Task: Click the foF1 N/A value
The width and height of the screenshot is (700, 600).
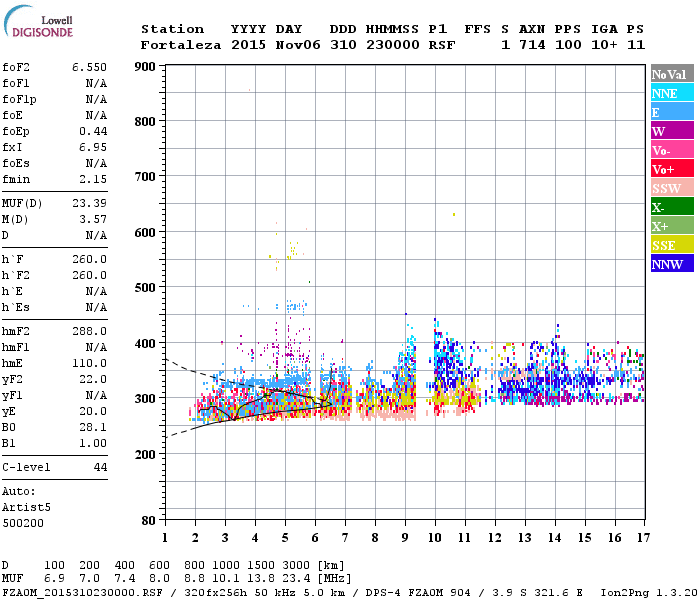Action: 96,83
